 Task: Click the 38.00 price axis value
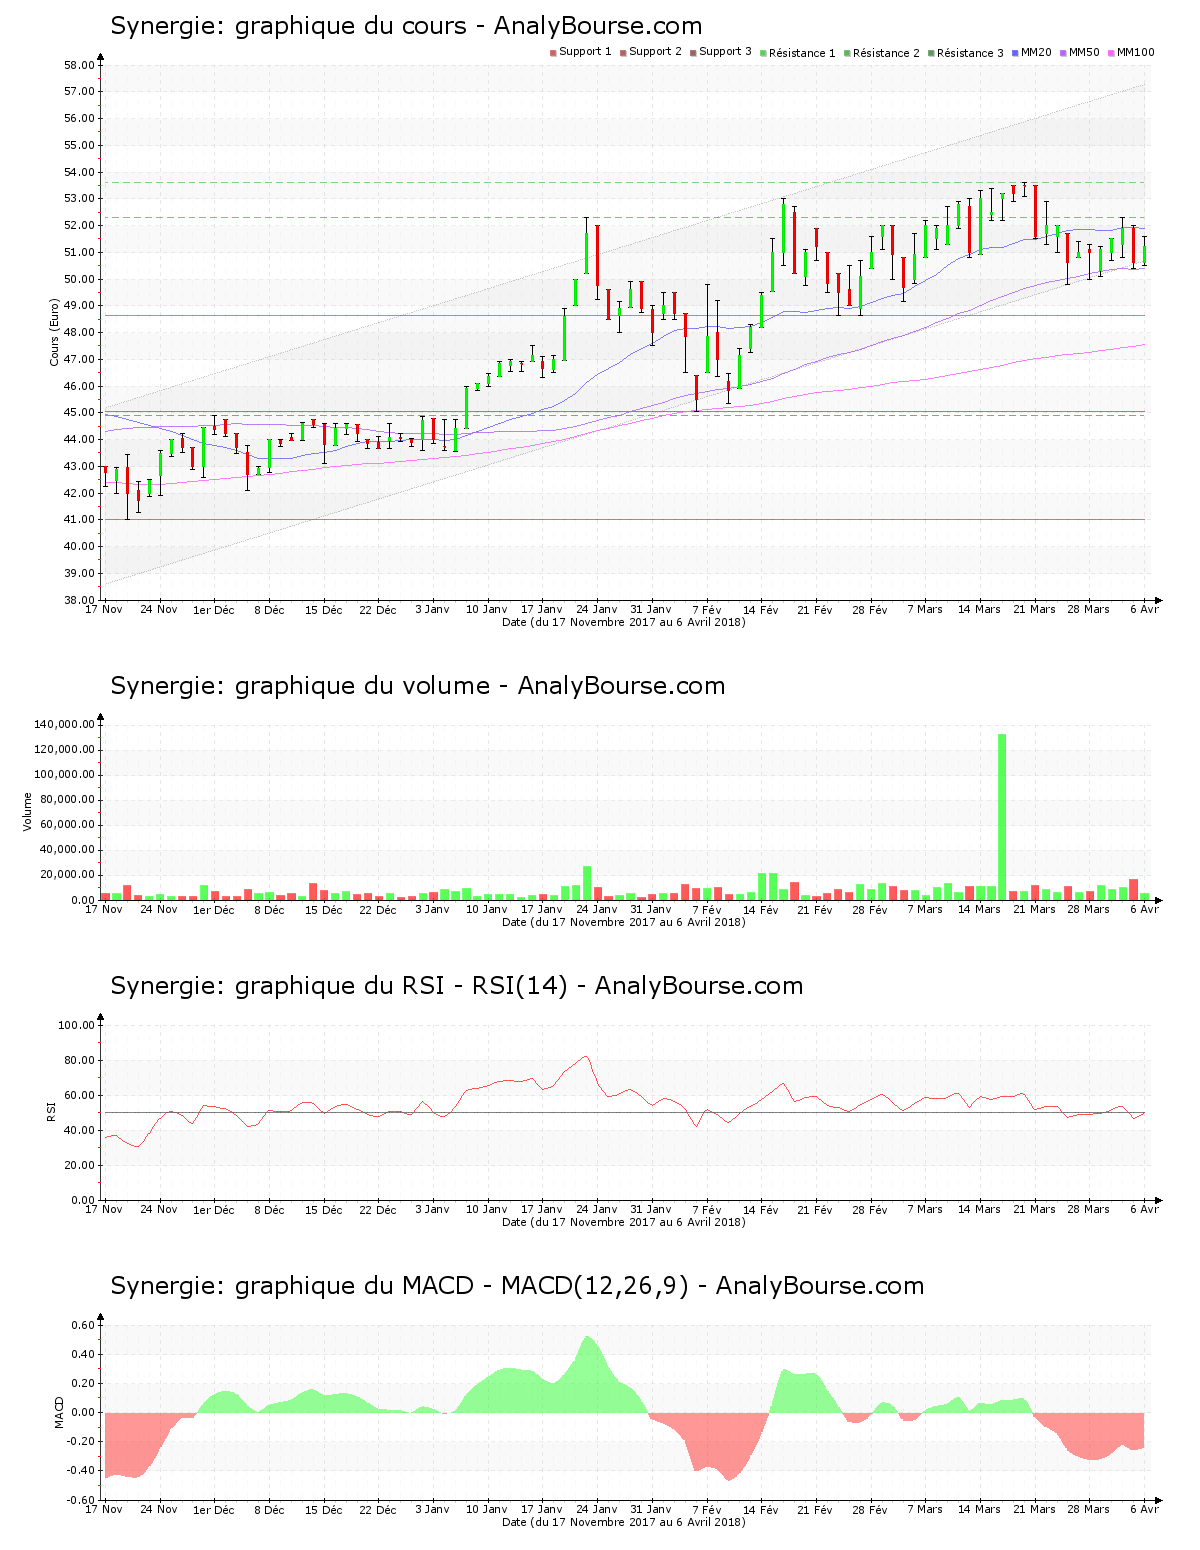tap(79, 600)
